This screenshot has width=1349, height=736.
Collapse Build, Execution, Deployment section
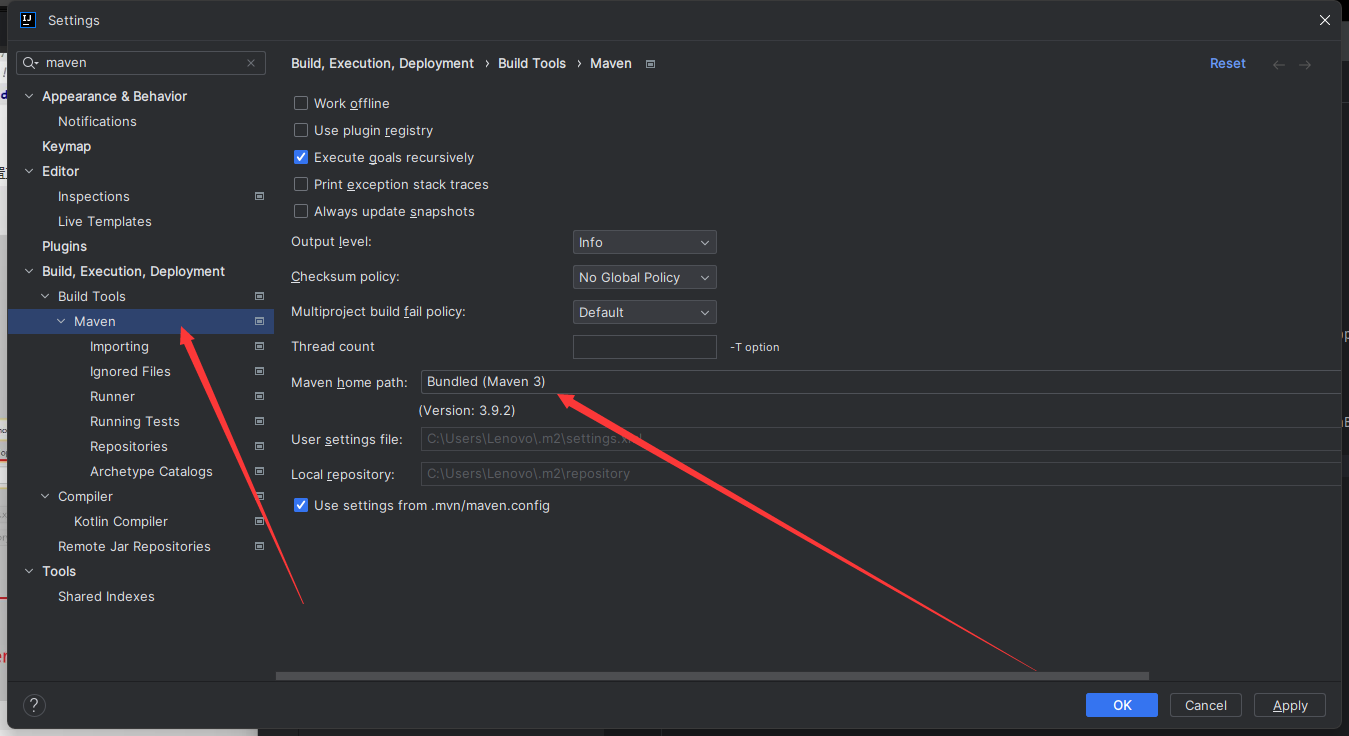point(29,271)
